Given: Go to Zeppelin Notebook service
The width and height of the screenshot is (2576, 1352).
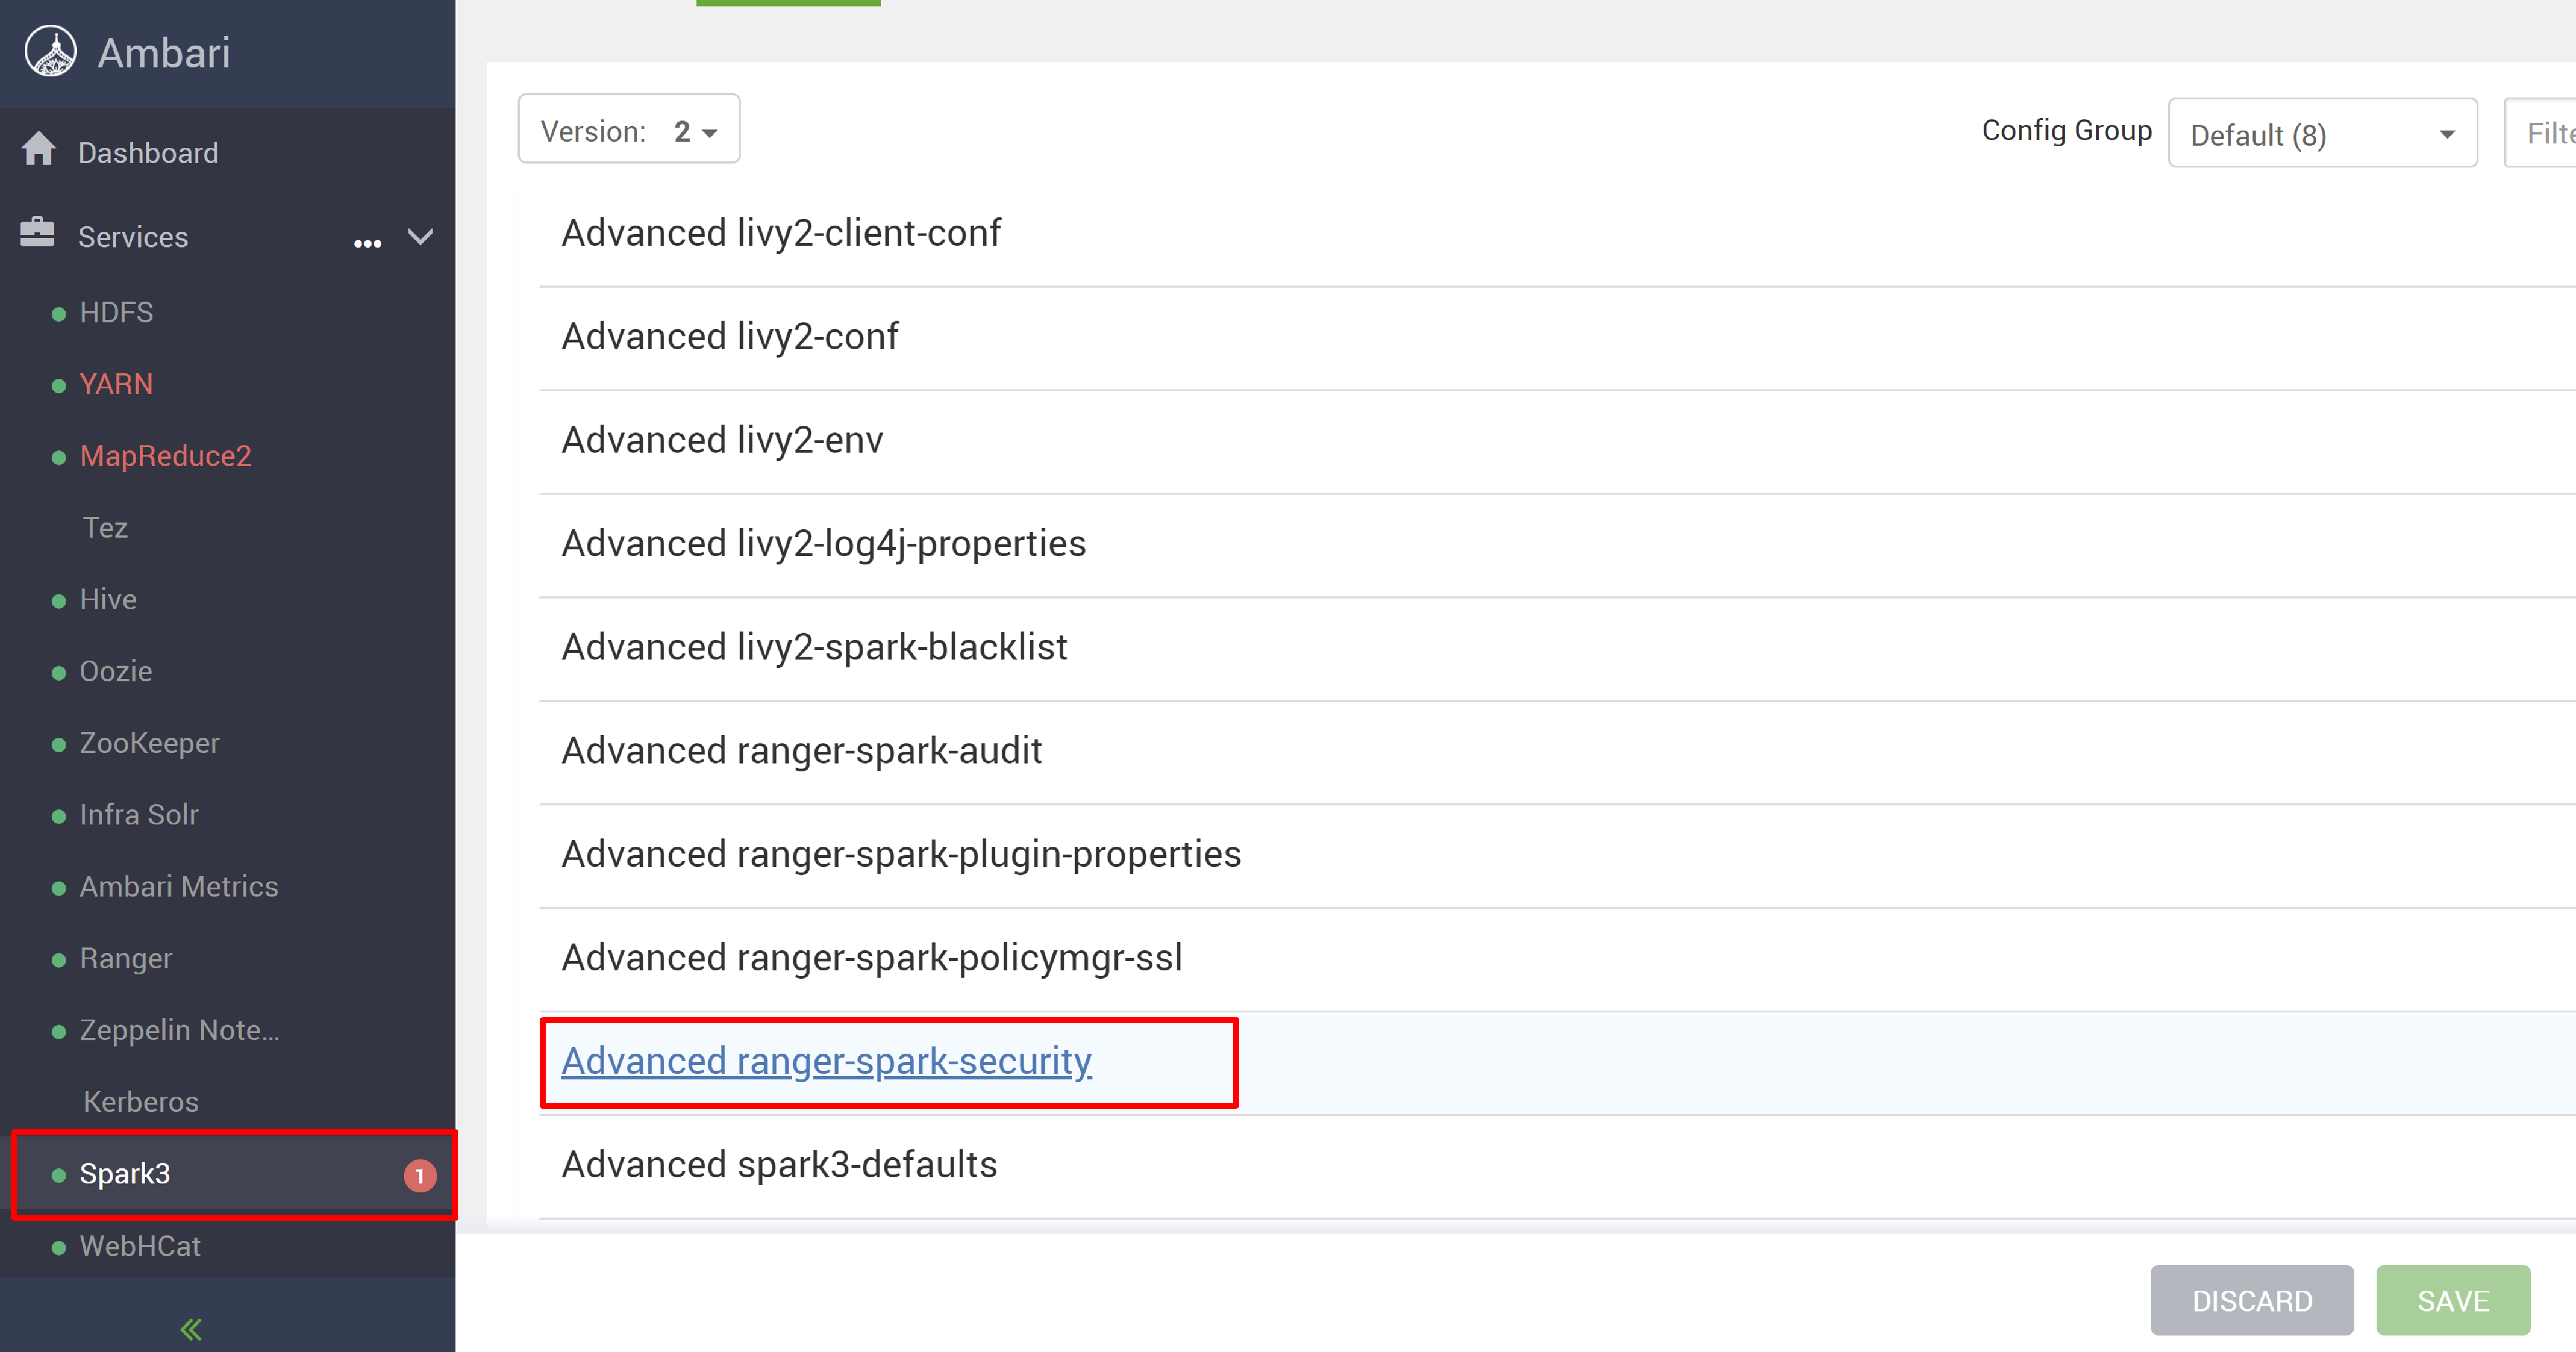Looking at the screenshot, I should 179,1030.
